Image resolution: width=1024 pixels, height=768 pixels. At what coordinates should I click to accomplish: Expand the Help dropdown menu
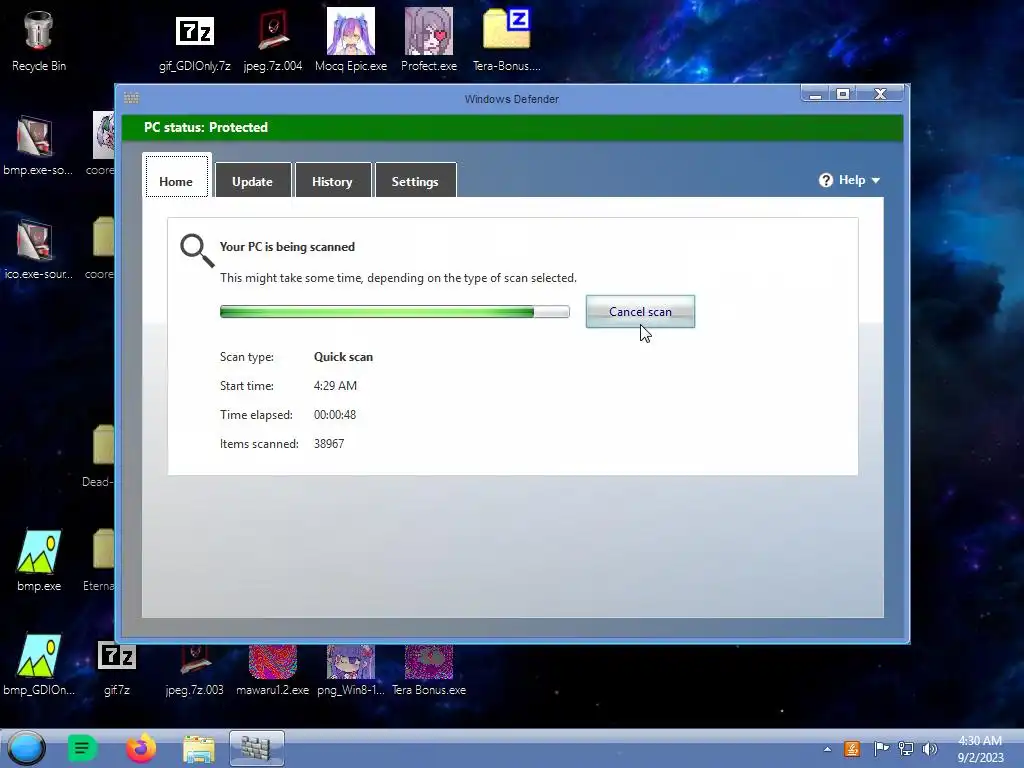pyautogui.click(x=850, y=180)
